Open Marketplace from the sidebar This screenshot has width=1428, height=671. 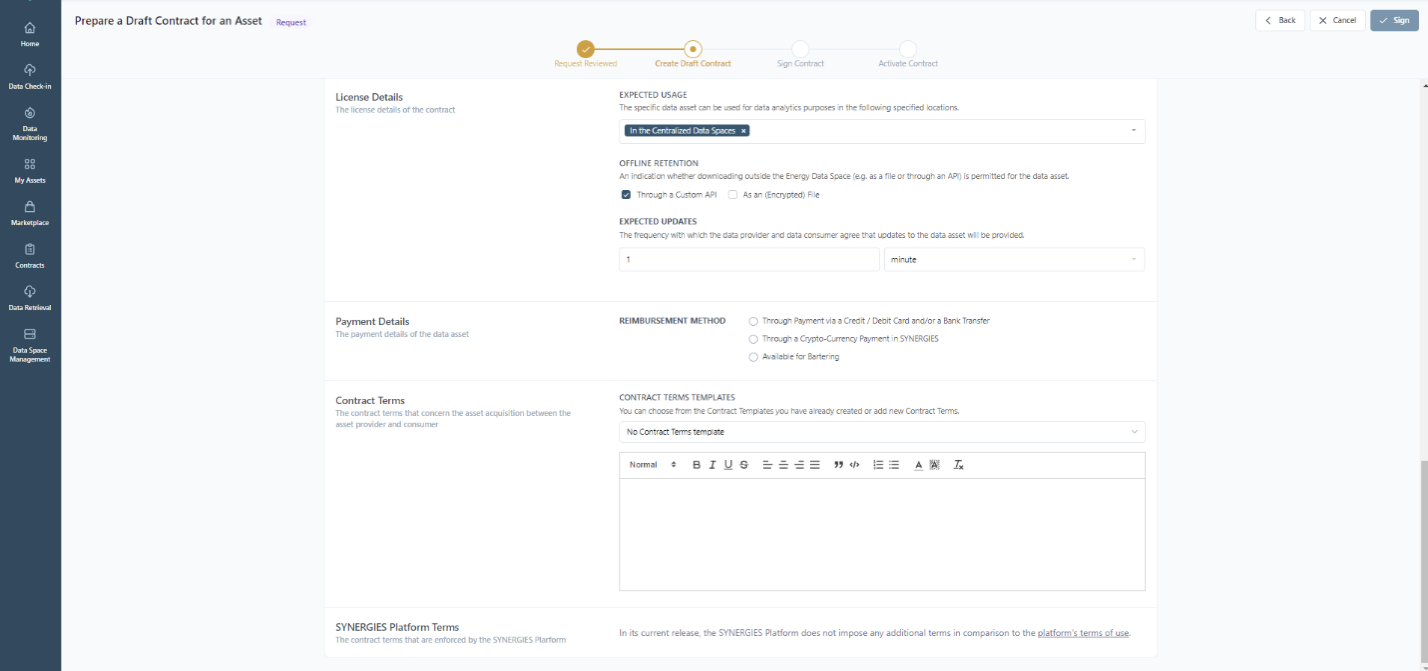coord(30,213)
